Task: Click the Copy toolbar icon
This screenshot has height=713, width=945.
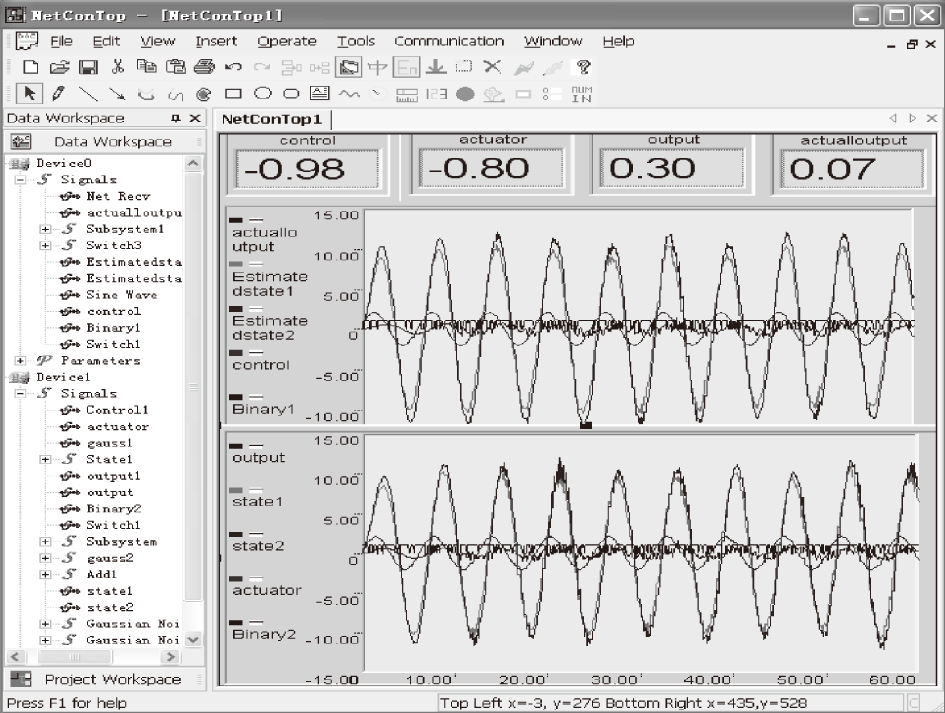Action: 146,66
